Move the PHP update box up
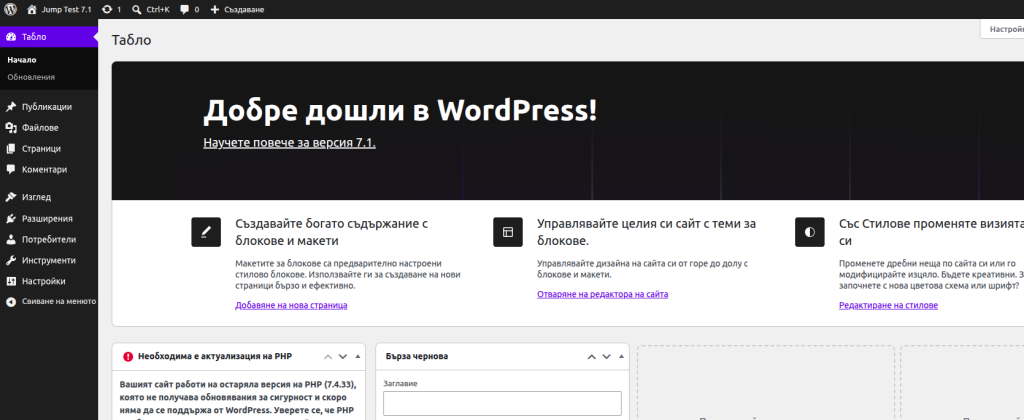The height and width of the screenshot is (420, 1024). tap(328, 357)
